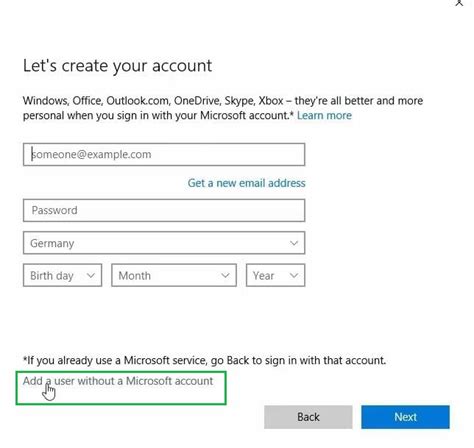Click the footnote about existing Microsoft service

click(204, 360)
